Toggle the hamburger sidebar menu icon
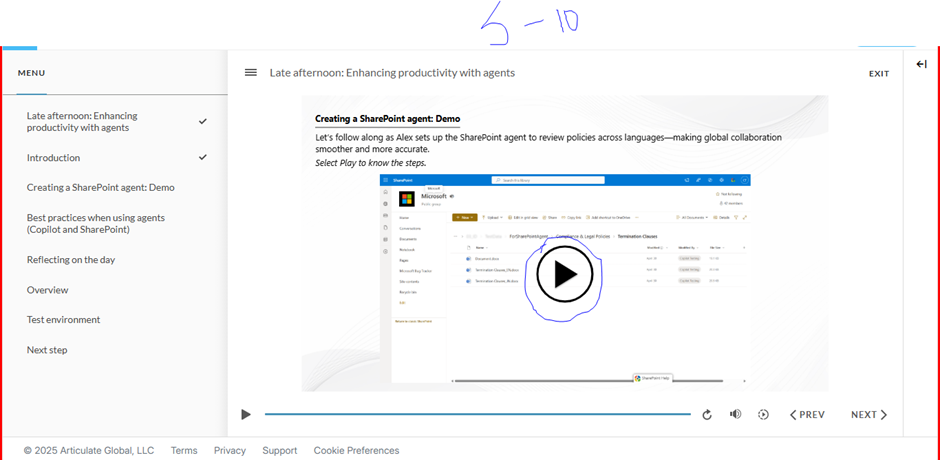The image size is (940, 460). (x=251, y=73)
